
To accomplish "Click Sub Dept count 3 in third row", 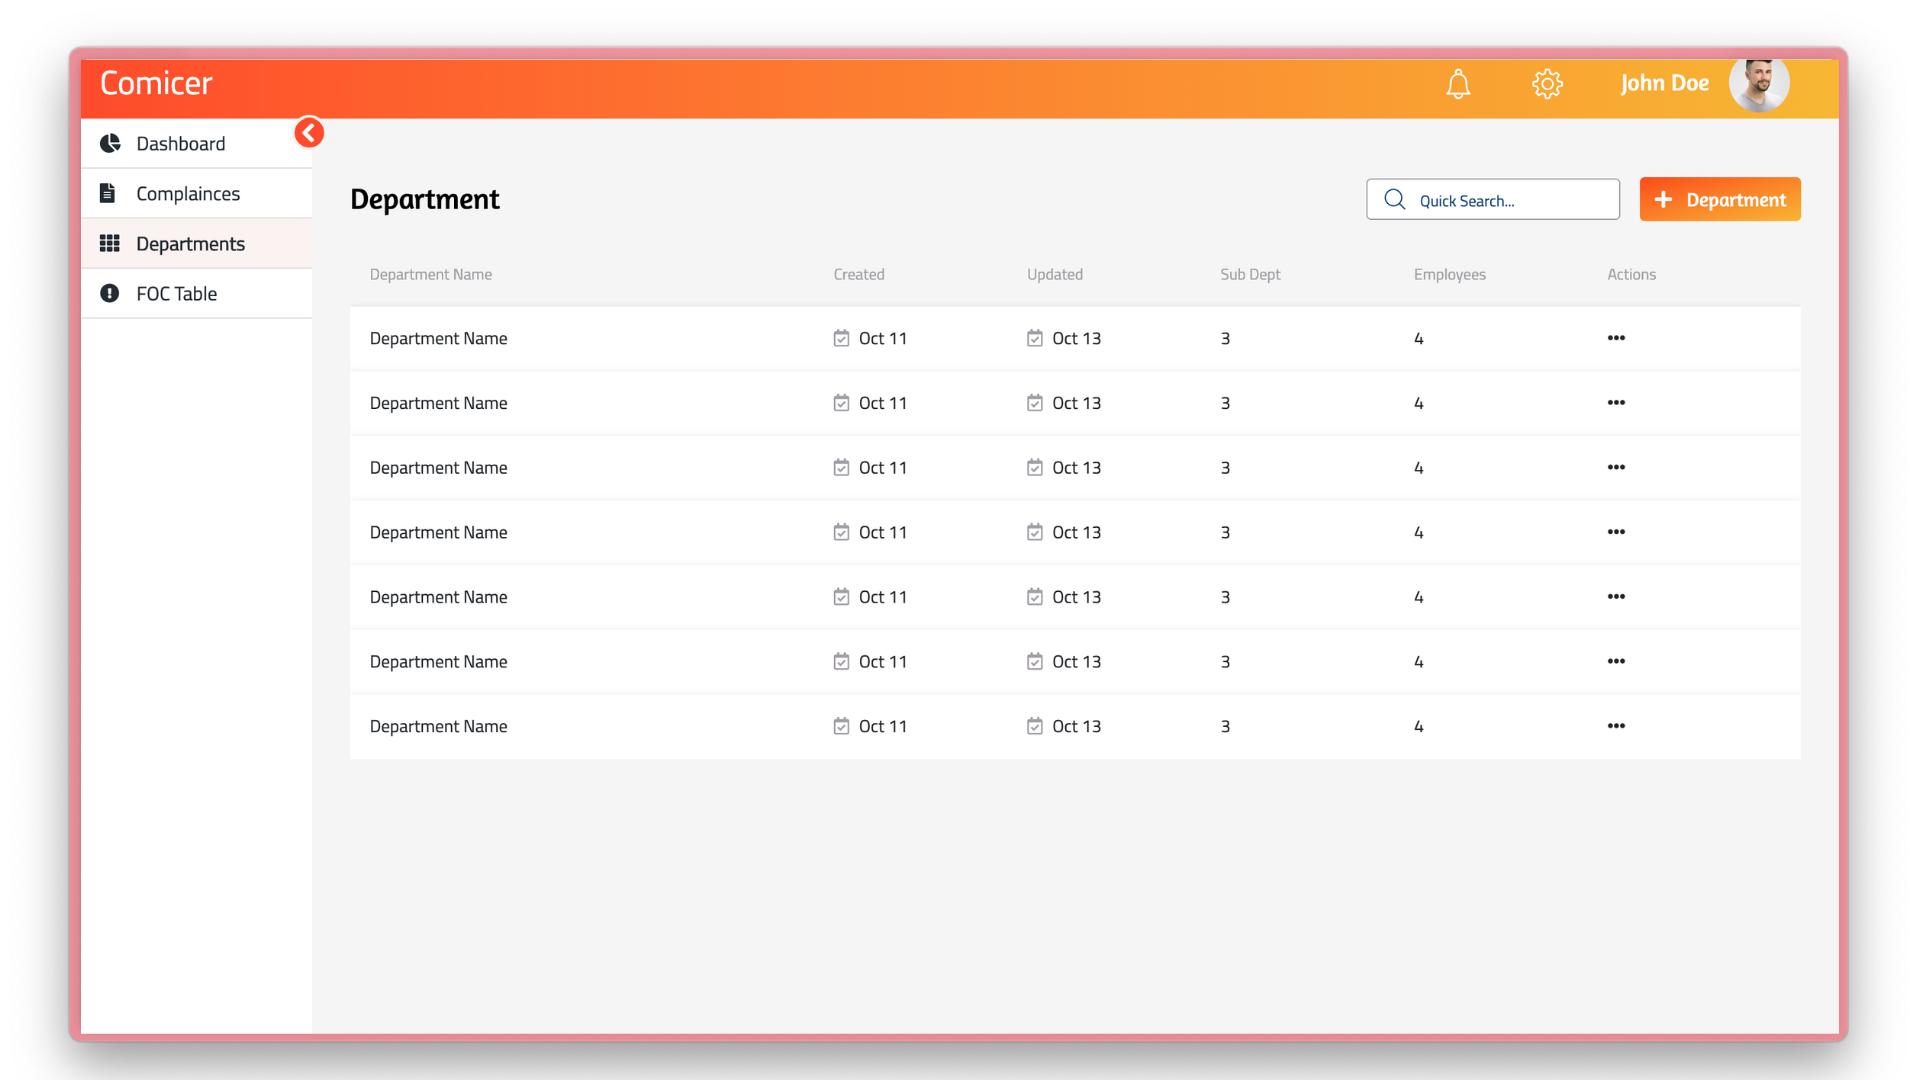I will tap(1225, 468).
